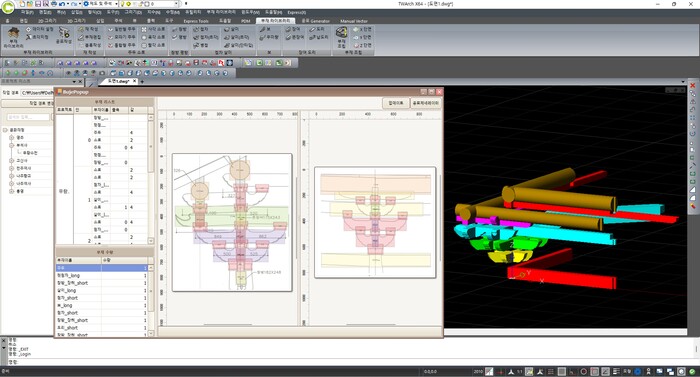Click the X 단면 section view icon
The image size is (700, 377).
[x=362, y=29]
